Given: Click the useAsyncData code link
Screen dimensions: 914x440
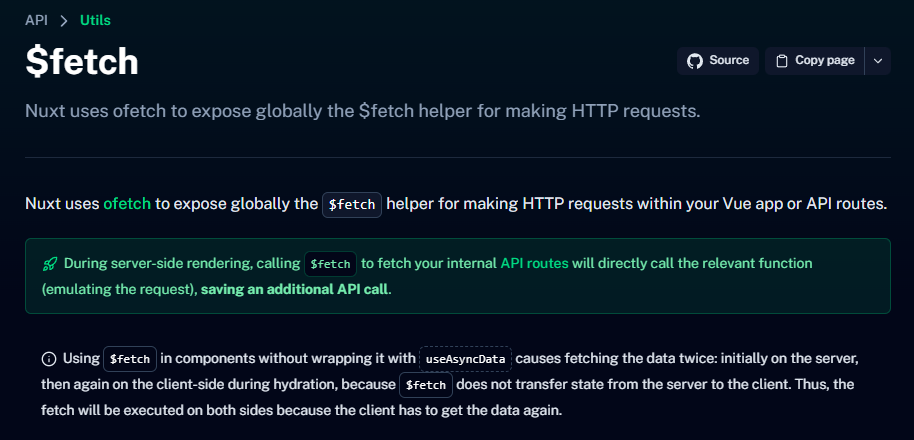Looking at the screenshot, I should (465, 358).
